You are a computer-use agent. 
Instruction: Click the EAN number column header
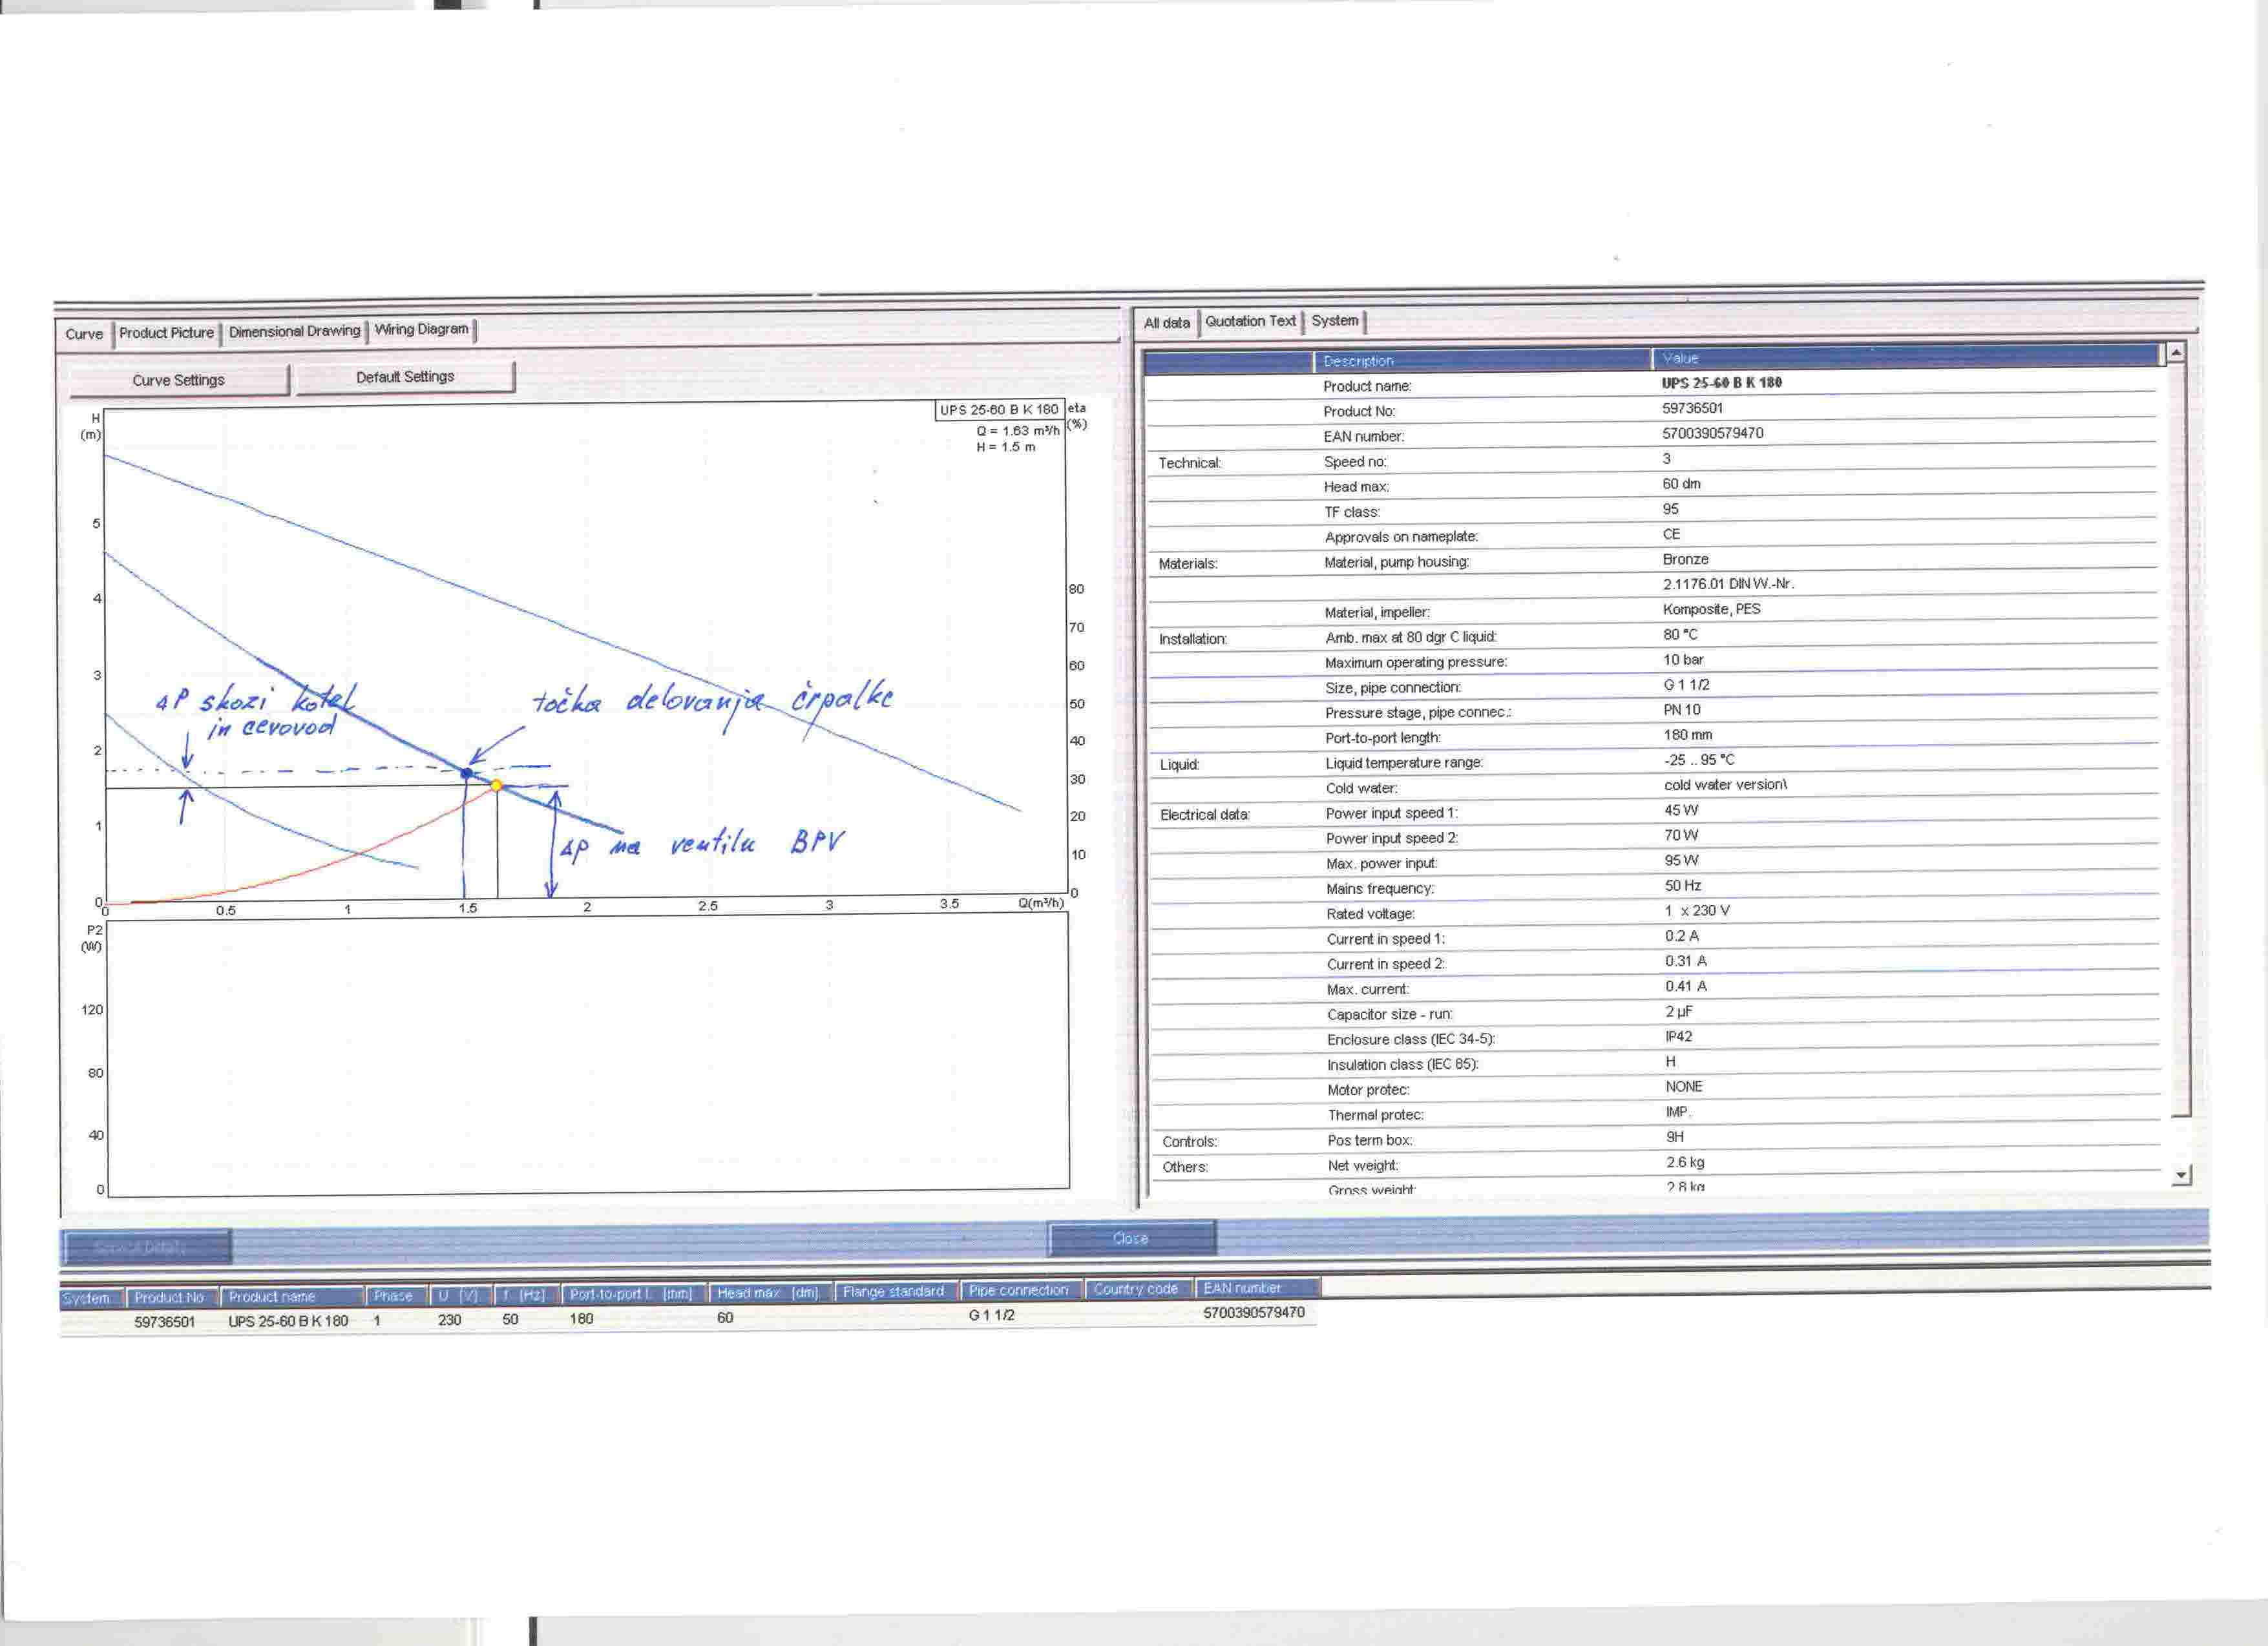point(1258,1288)
